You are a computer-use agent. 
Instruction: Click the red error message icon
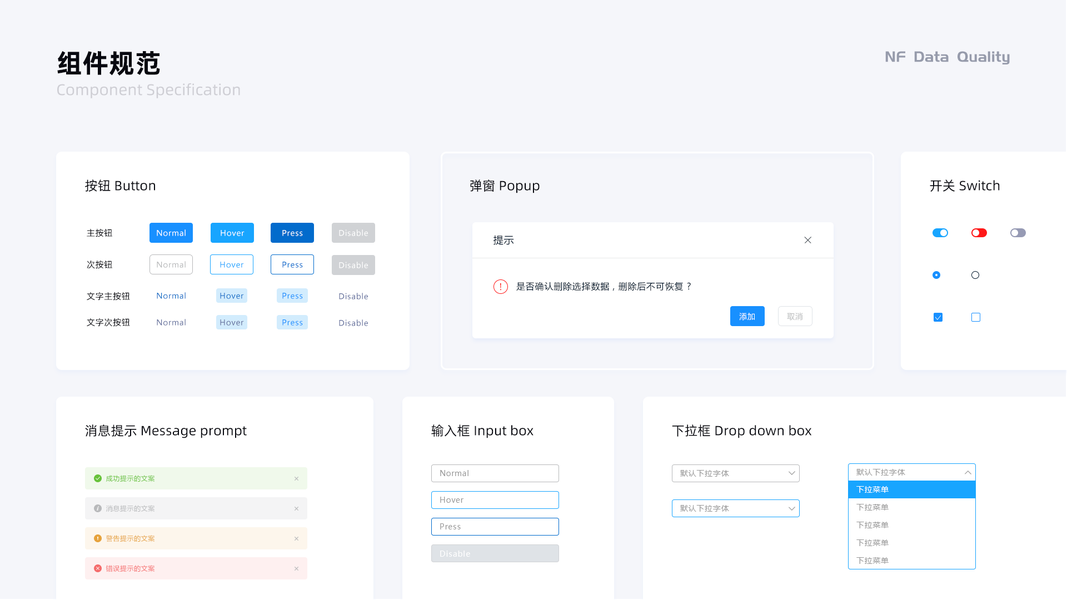tap(97, 568)
